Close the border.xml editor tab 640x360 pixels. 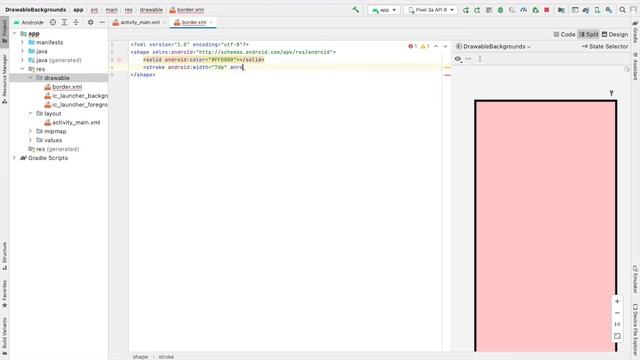coord(211,22)
